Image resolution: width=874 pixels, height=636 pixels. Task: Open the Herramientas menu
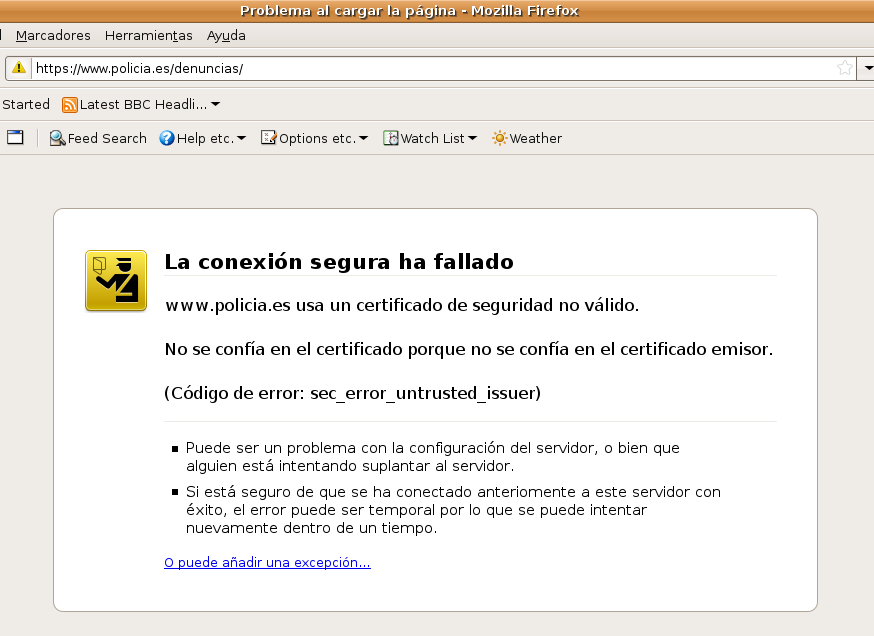tap(148, 36)
